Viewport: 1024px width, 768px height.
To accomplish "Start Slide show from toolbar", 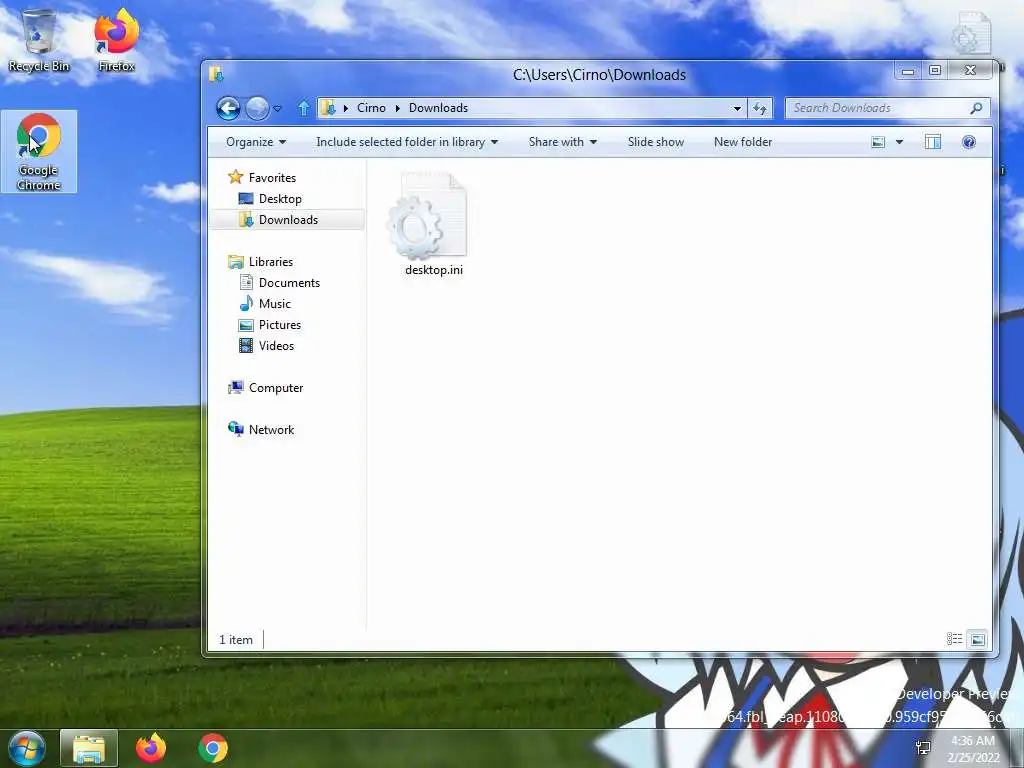I will (656, 142).
